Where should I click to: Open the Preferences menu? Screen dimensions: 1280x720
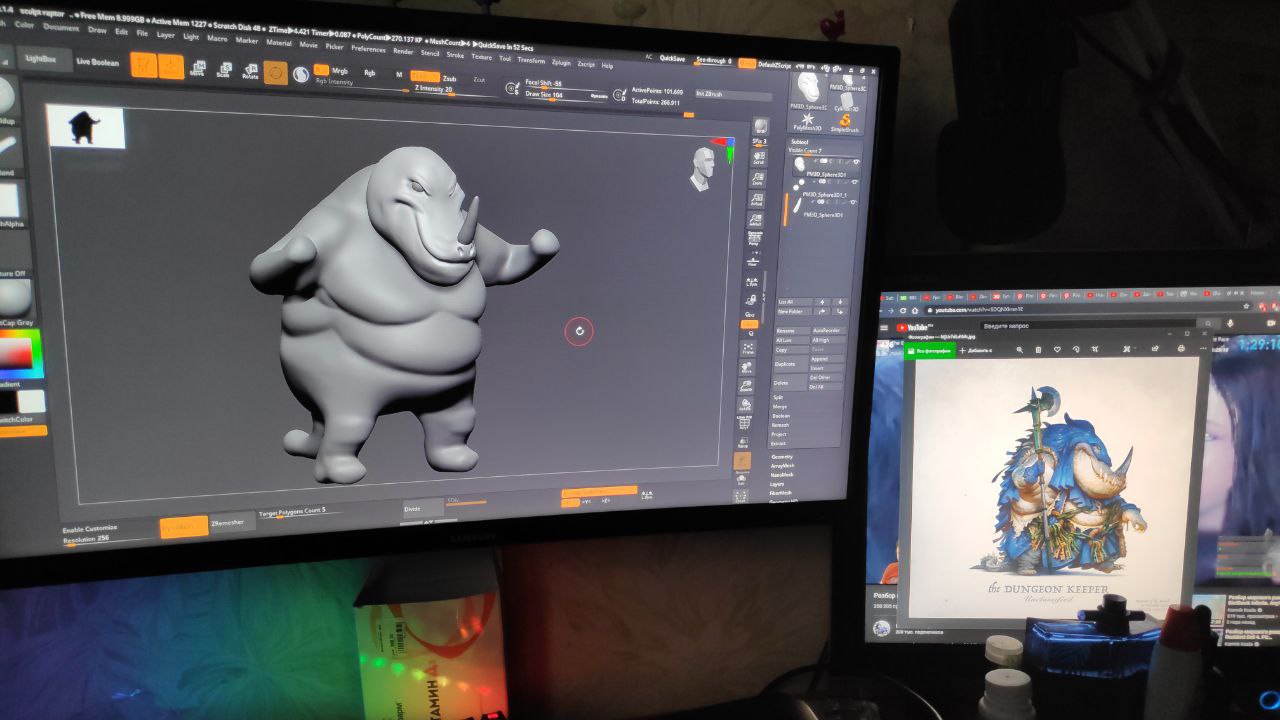pos(368,48)
